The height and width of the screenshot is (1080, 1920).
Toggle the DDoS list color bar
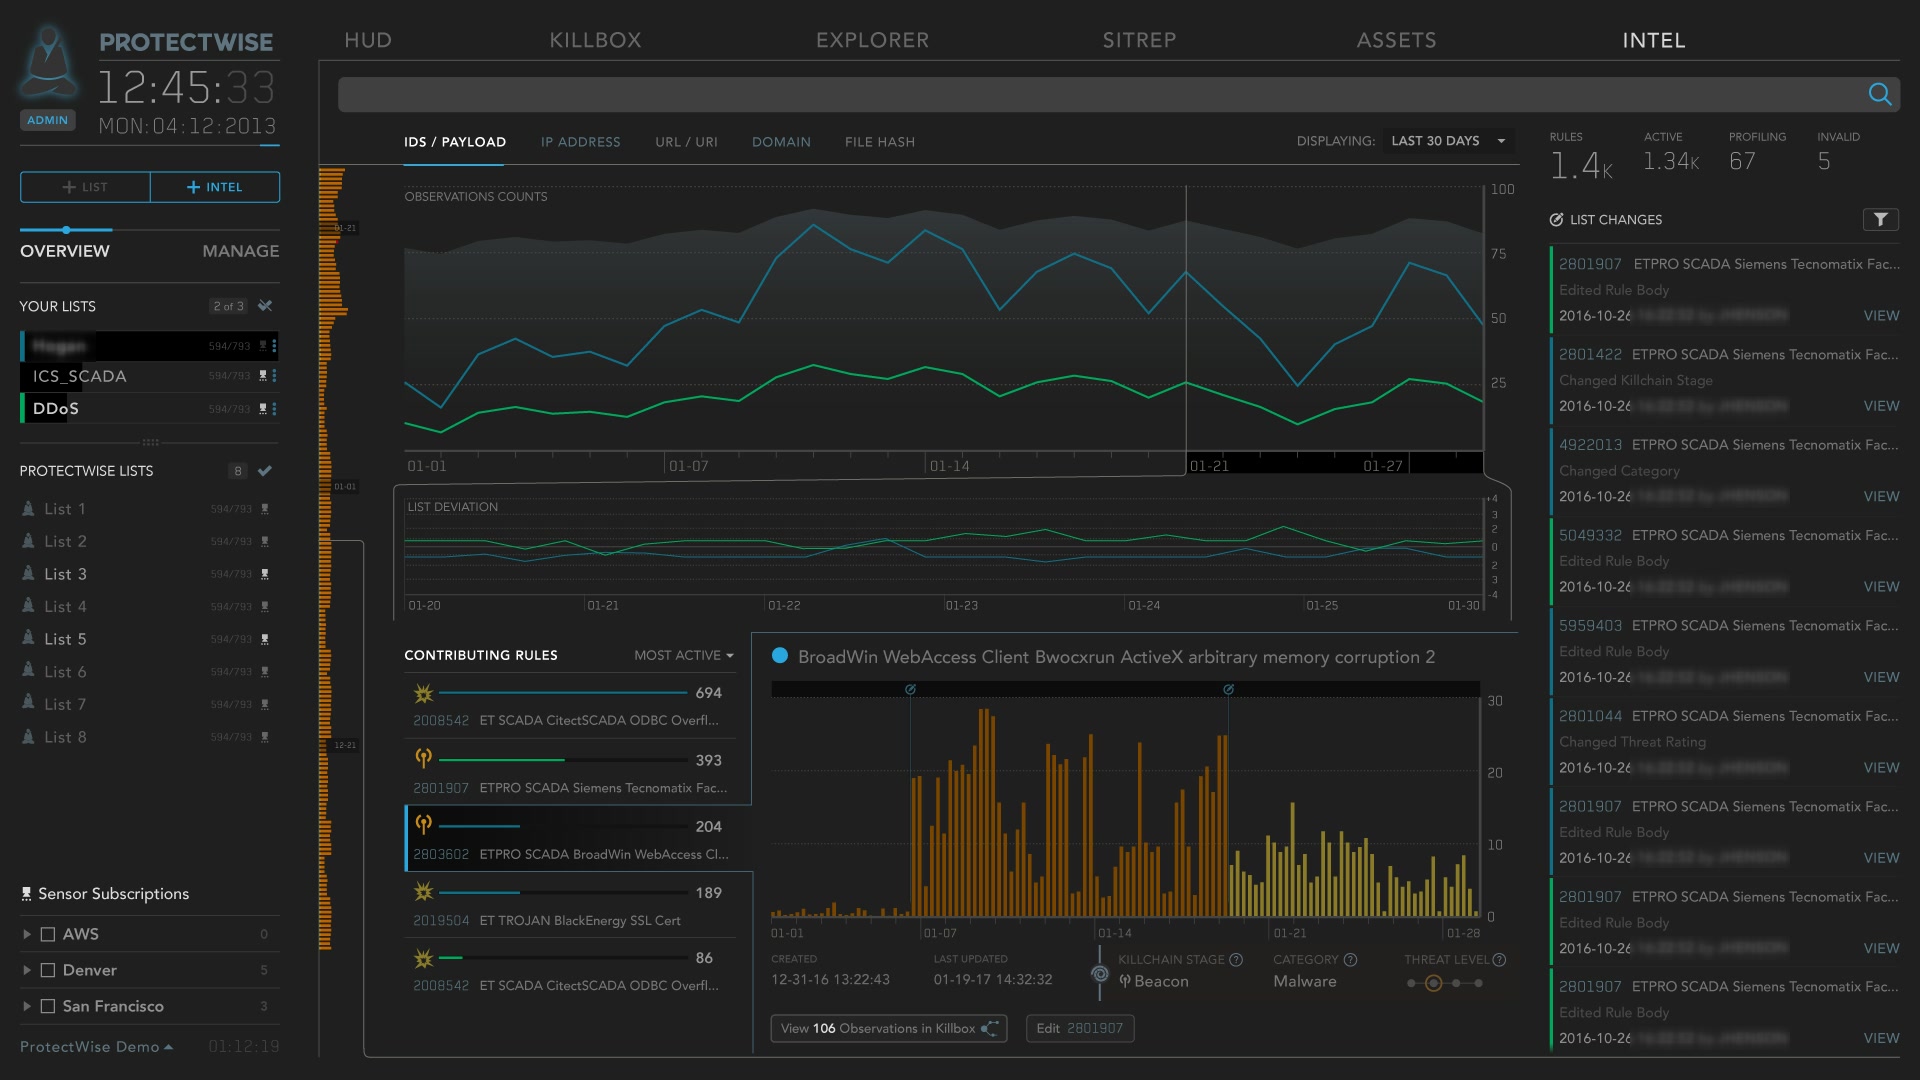[x=22, y=408]
